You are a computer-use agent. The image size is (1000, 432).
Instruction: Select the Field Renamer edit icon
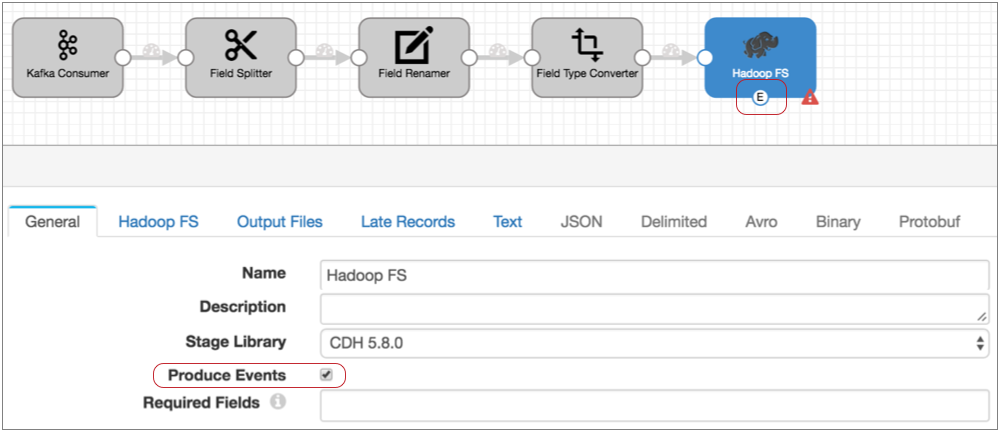pyautogui.click(x=414, y=46)
